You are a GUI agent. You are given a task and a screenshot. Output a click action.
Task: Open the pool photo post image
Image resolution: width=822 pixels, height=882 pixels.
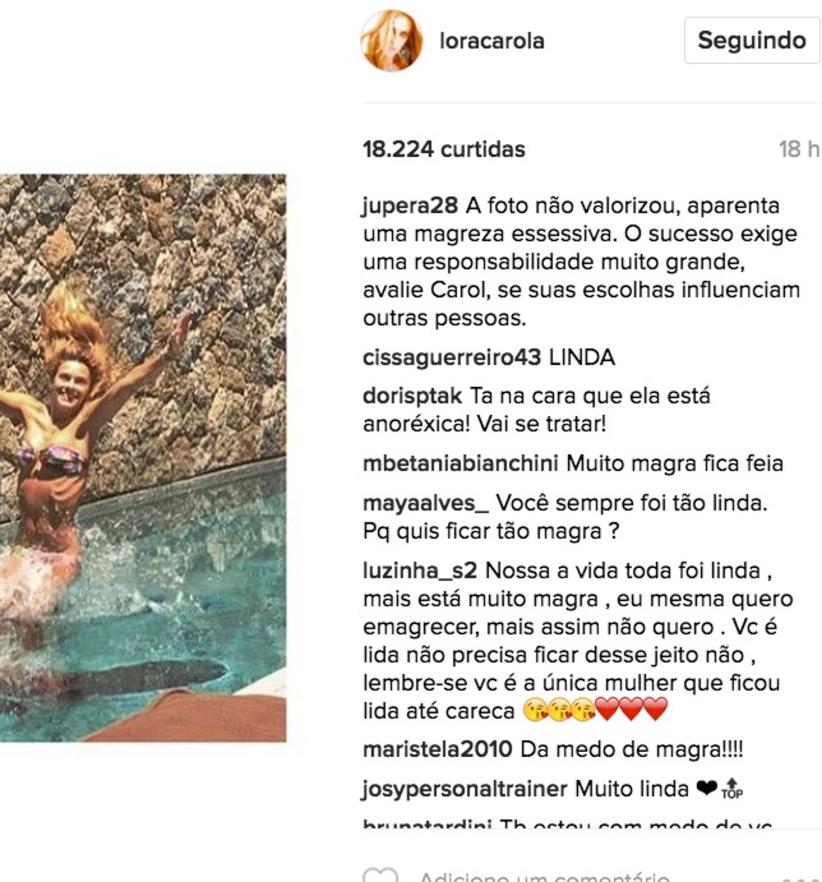point(143,458)
